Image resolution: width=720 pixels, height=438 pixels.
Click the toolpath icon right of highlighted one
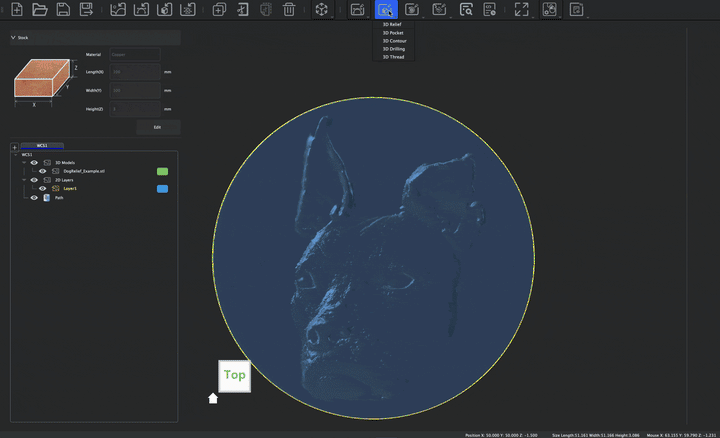[412, 9]
